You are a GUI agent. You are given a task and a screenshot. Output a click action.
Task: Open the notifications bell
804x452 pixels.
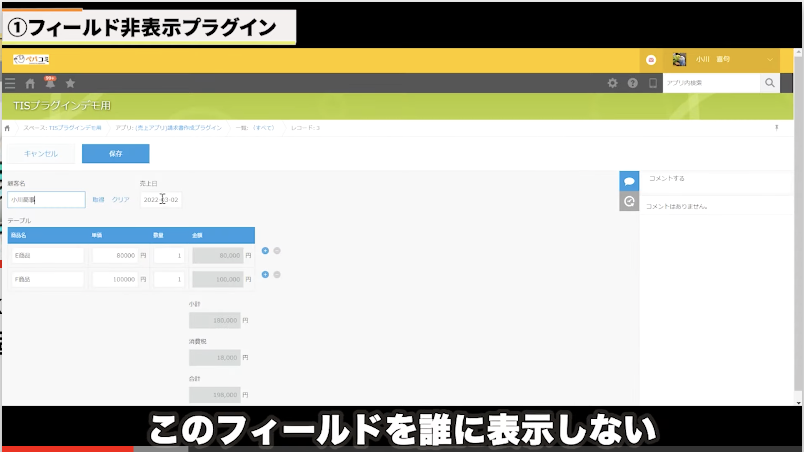point(50,83)
